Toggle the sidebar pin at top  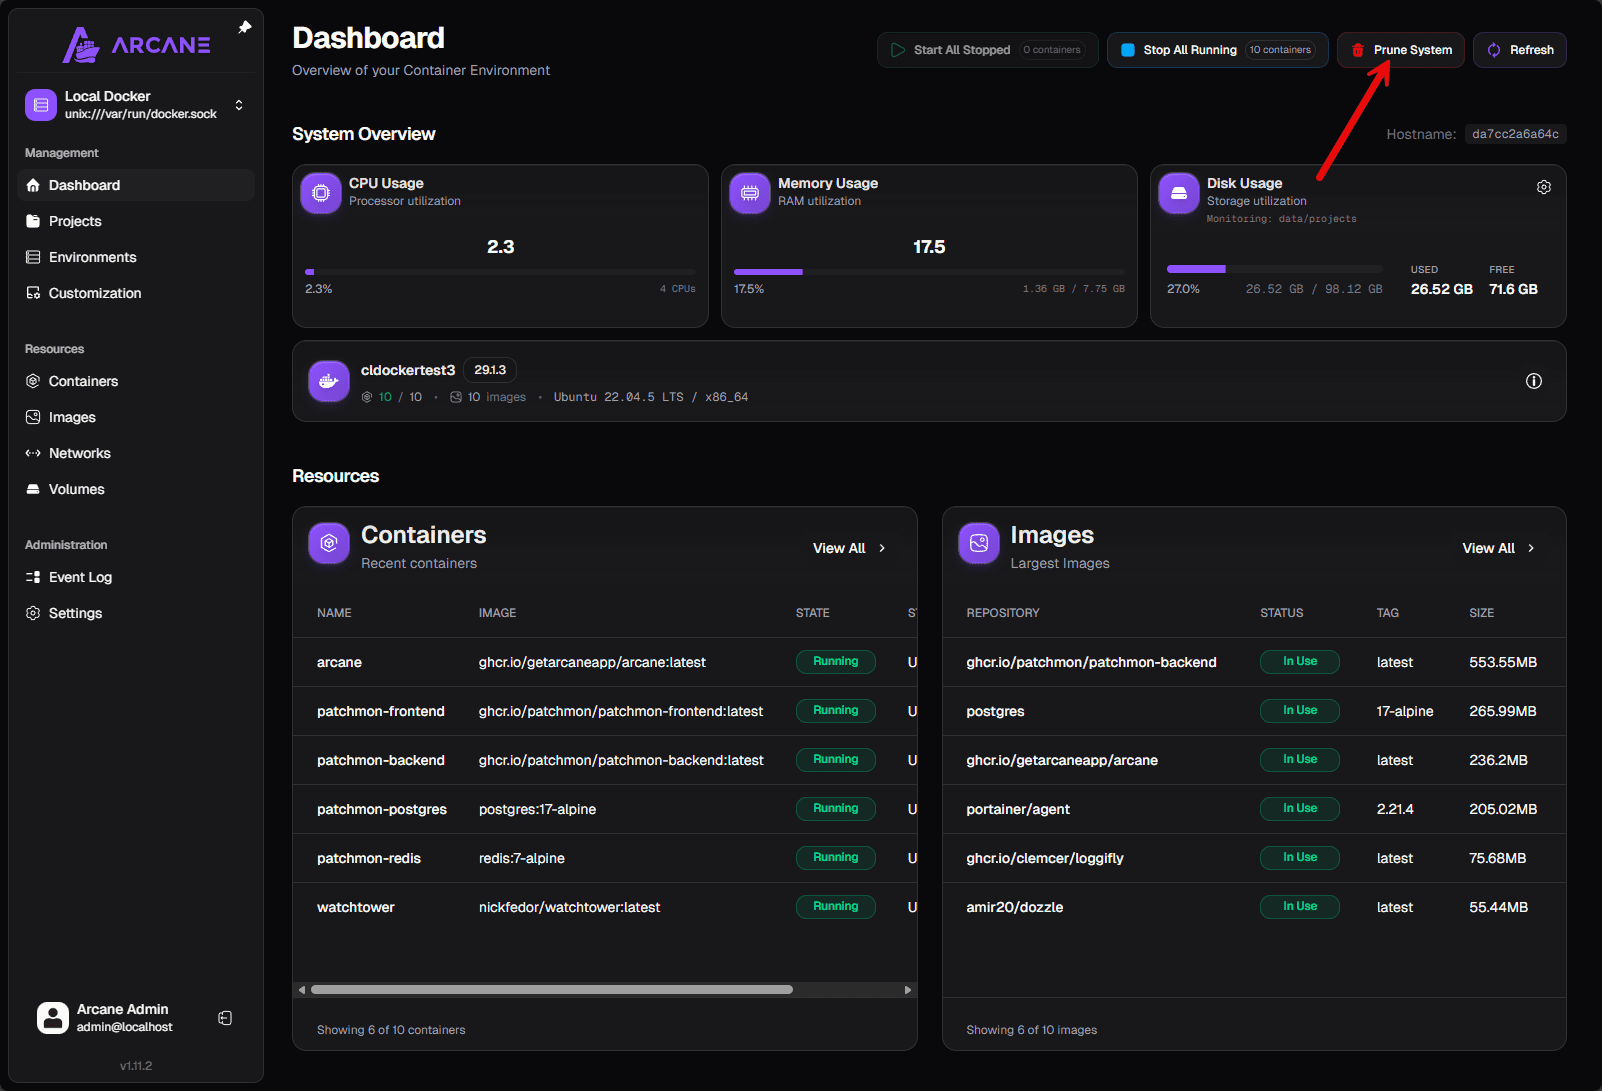coord(244,26)
